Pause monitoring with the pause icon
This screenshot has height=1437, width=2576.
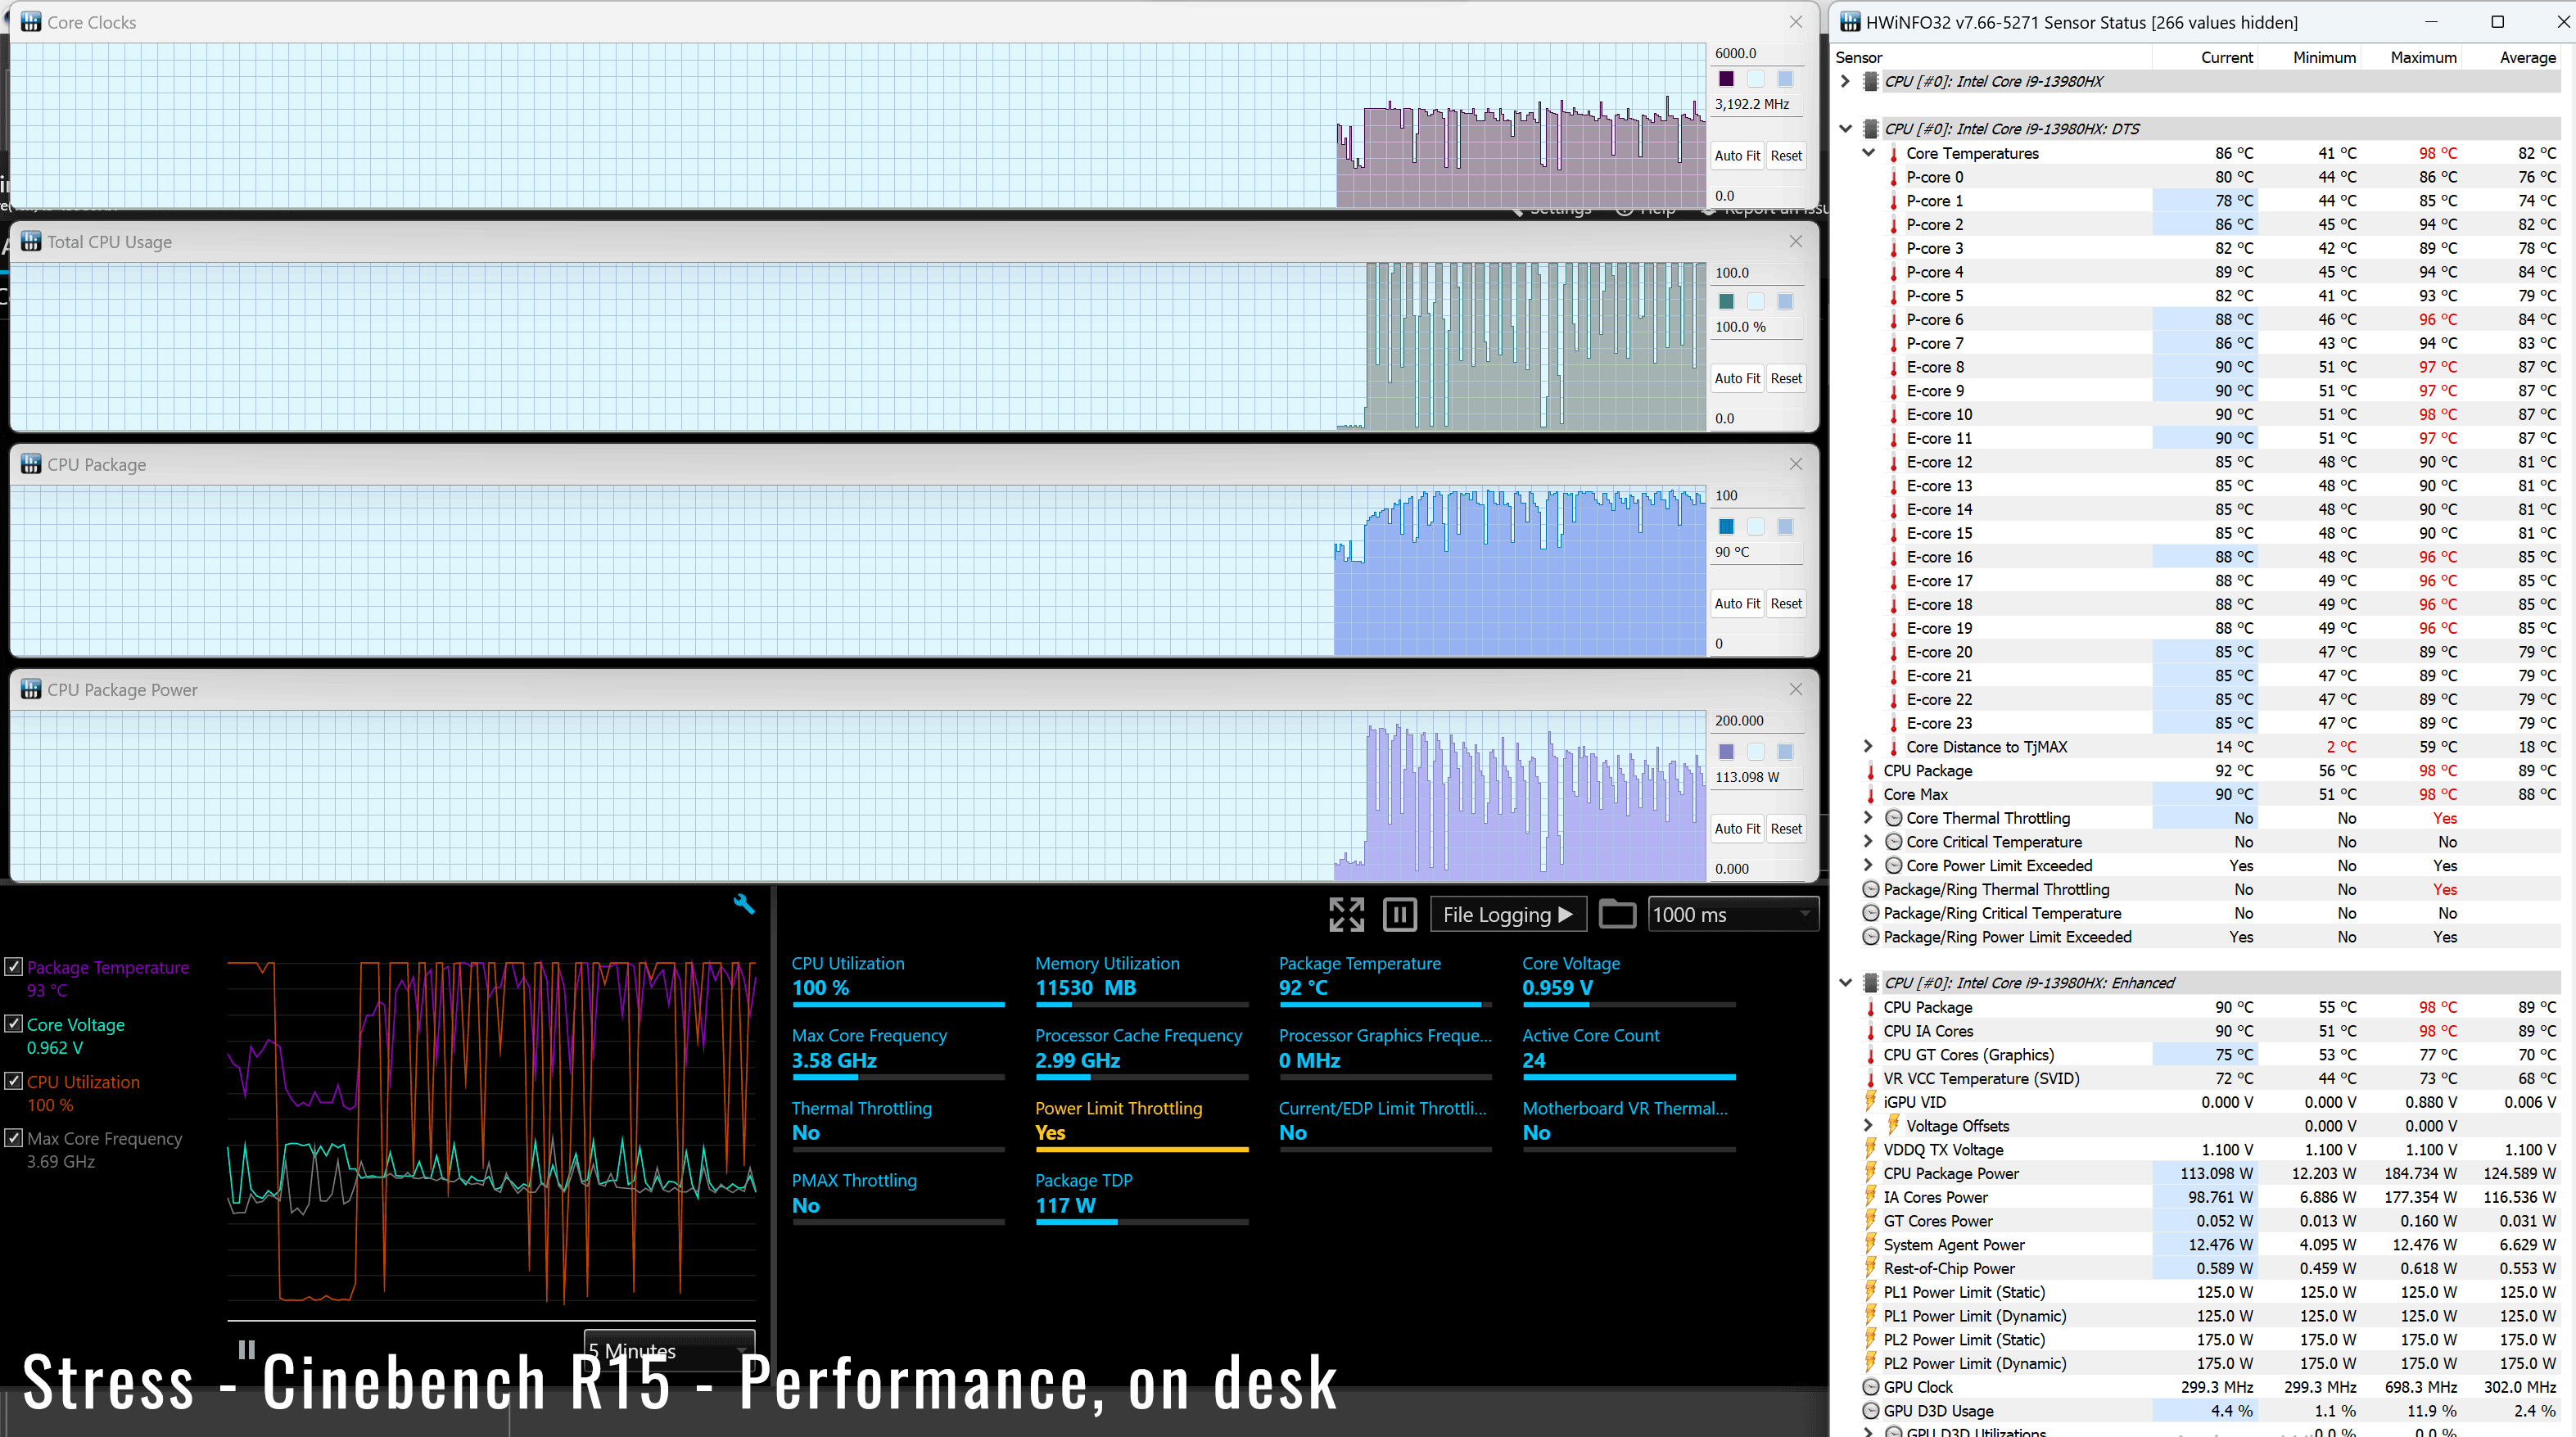click(x=1399, y=914)
